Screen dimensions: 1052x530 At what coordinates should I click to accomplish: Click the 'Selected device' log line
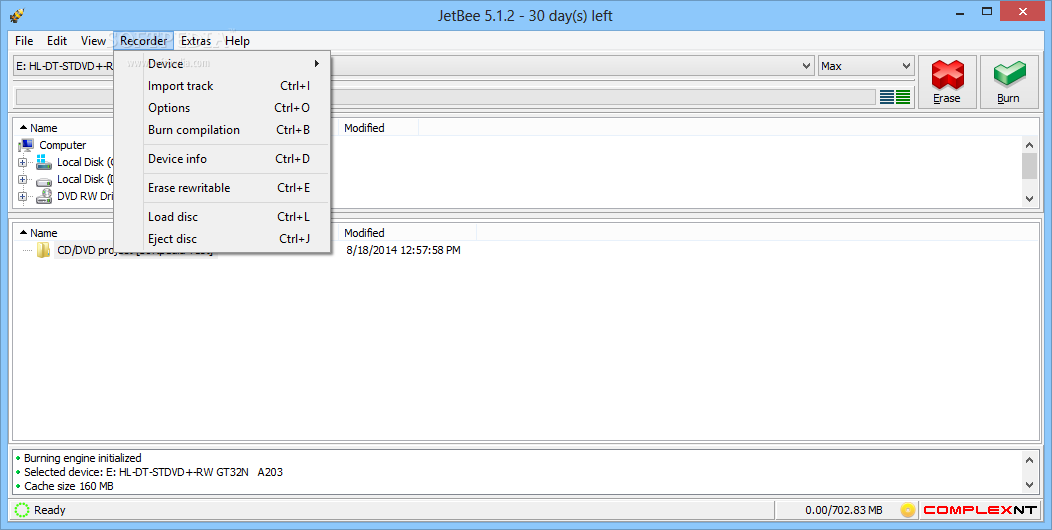tap(154, 472)
